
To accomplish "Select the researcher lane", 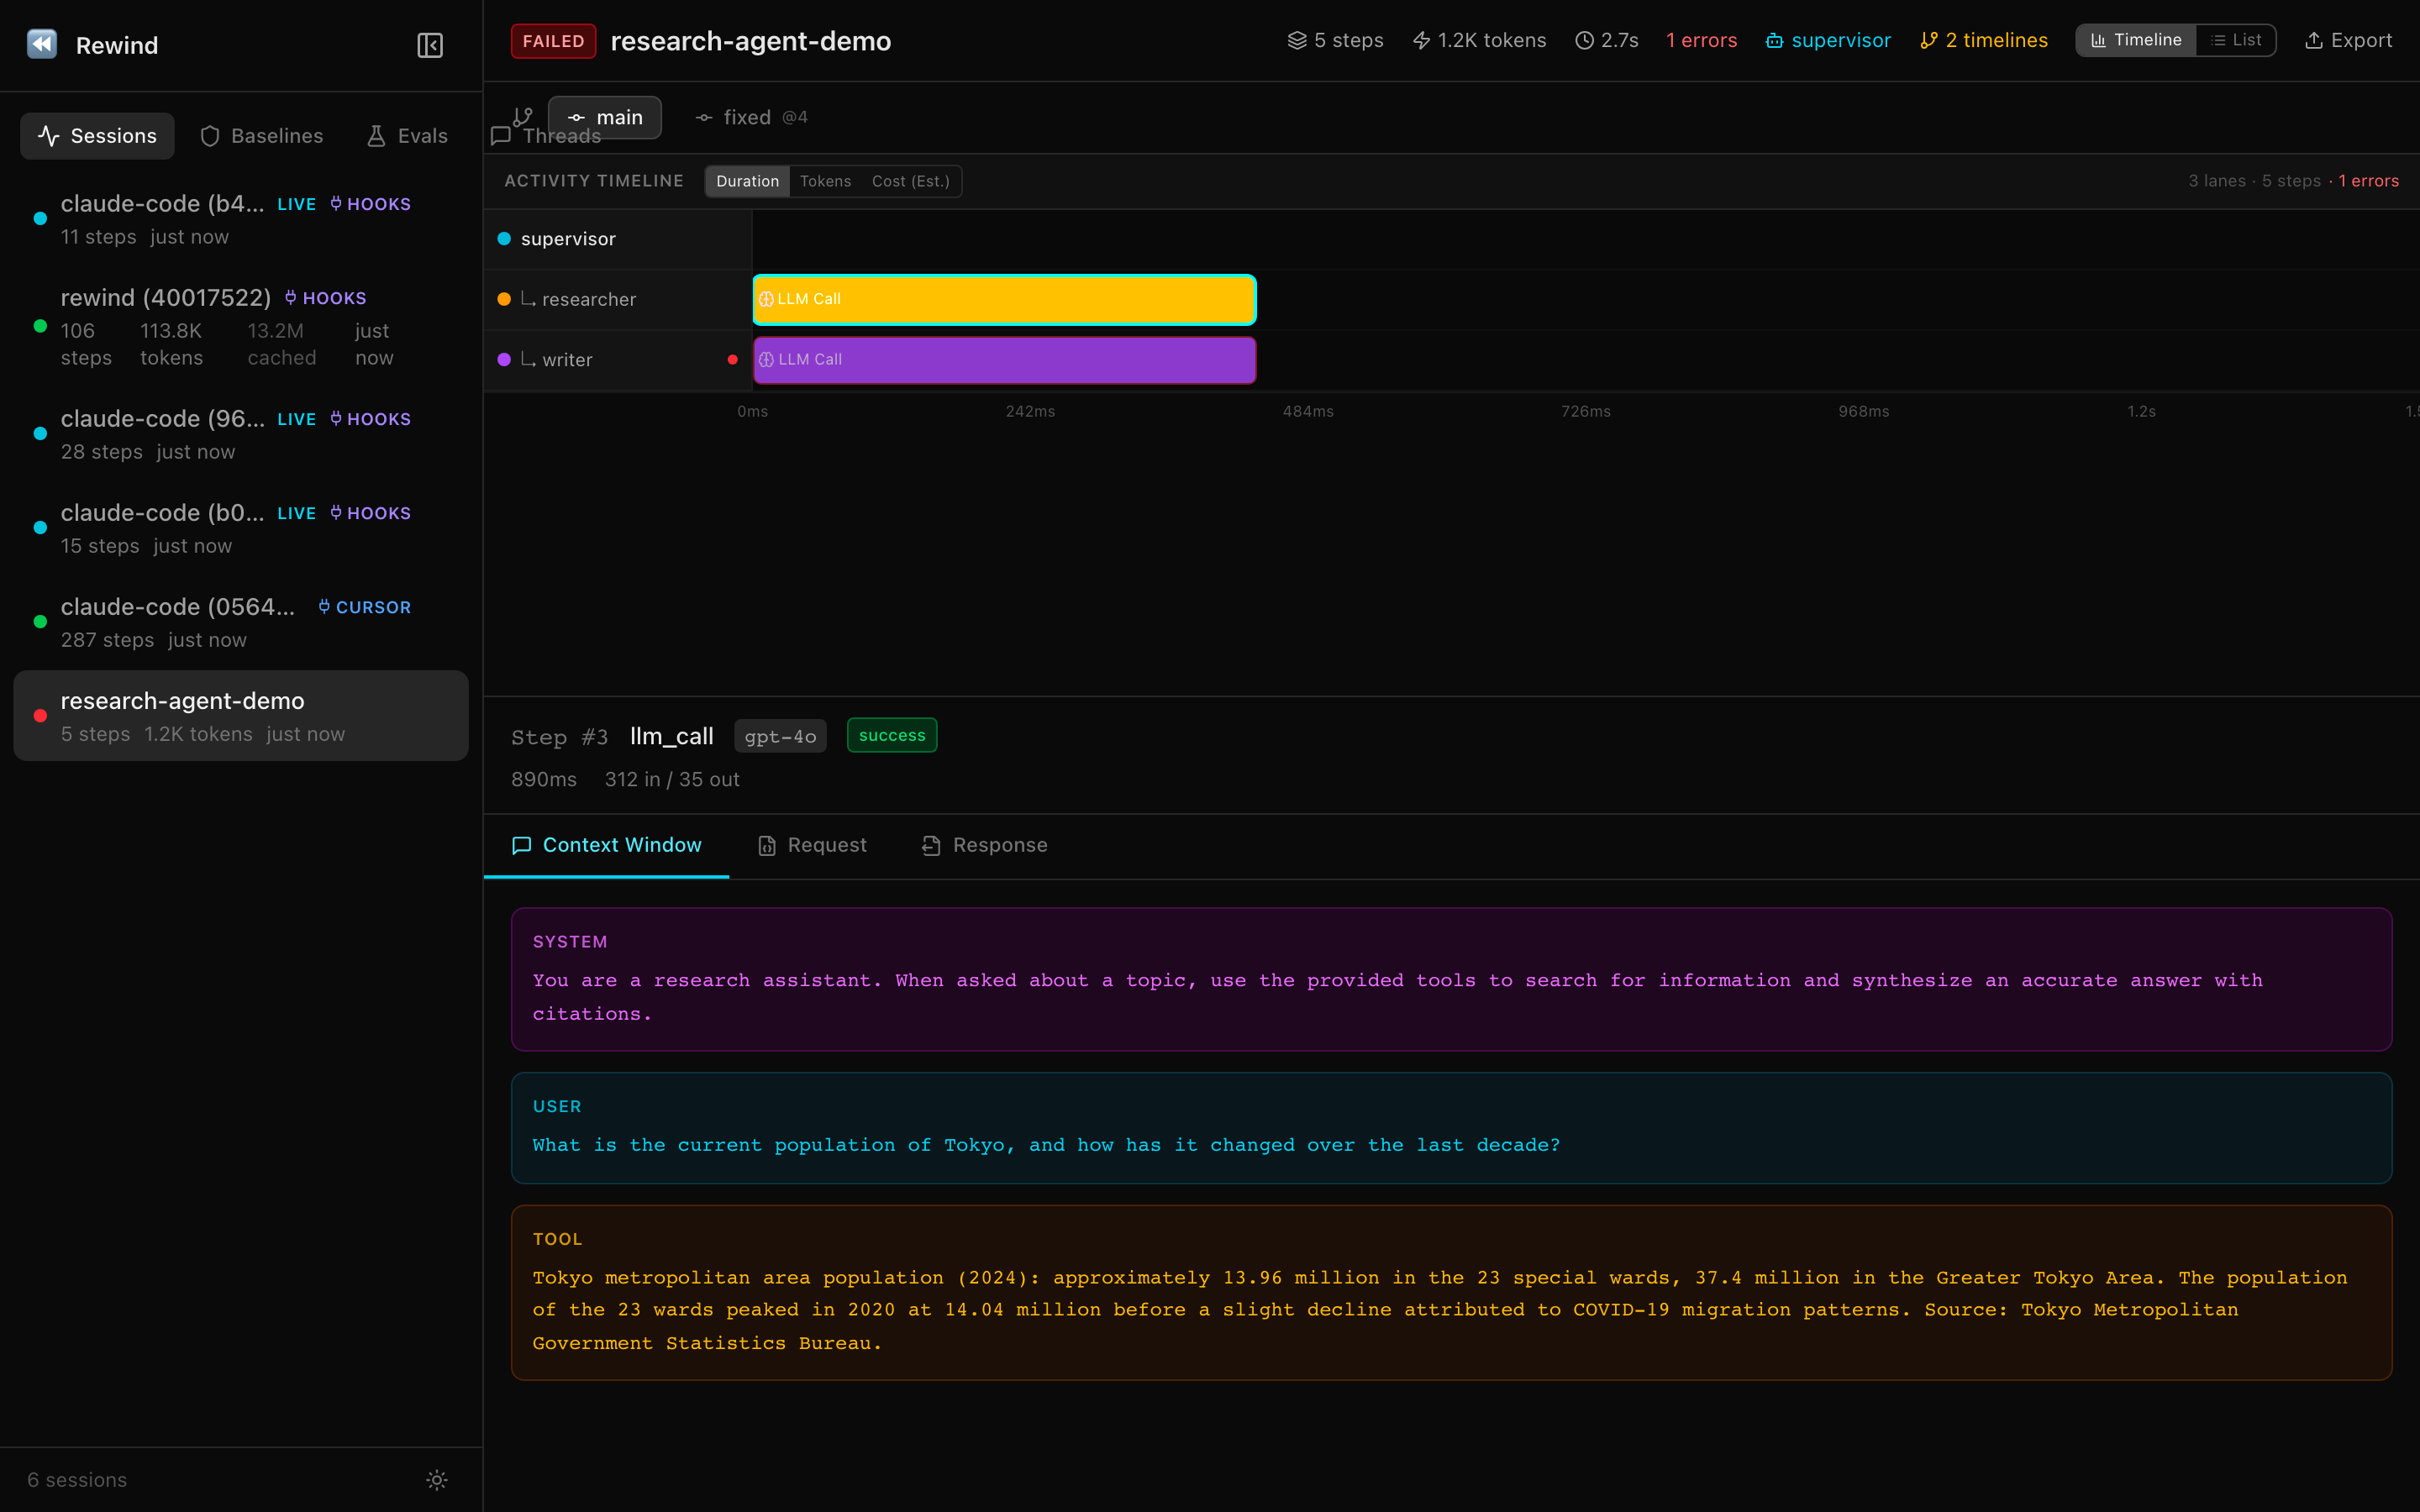I will click(617, 299).
